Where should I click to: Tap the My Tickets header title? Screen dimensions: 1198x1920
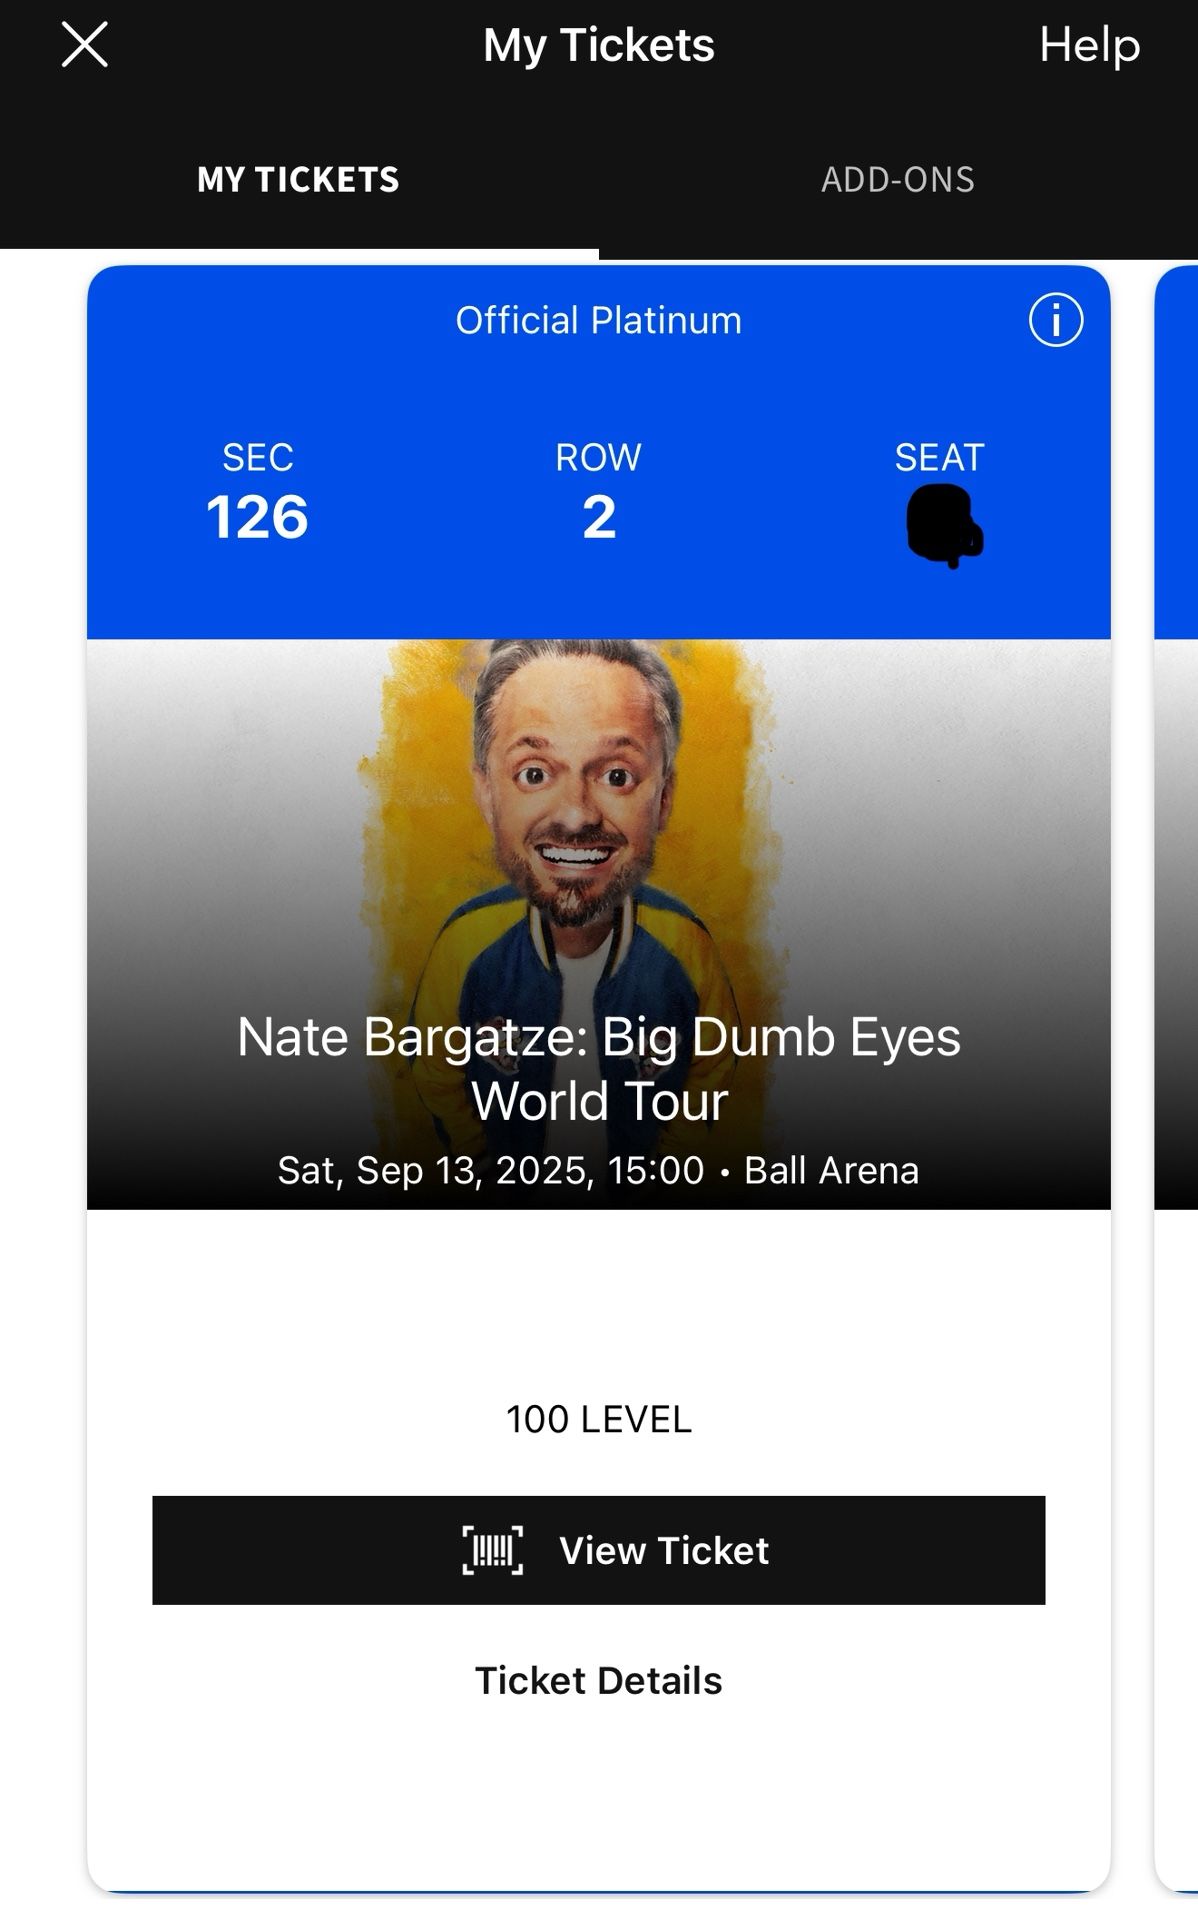point(598,45)
